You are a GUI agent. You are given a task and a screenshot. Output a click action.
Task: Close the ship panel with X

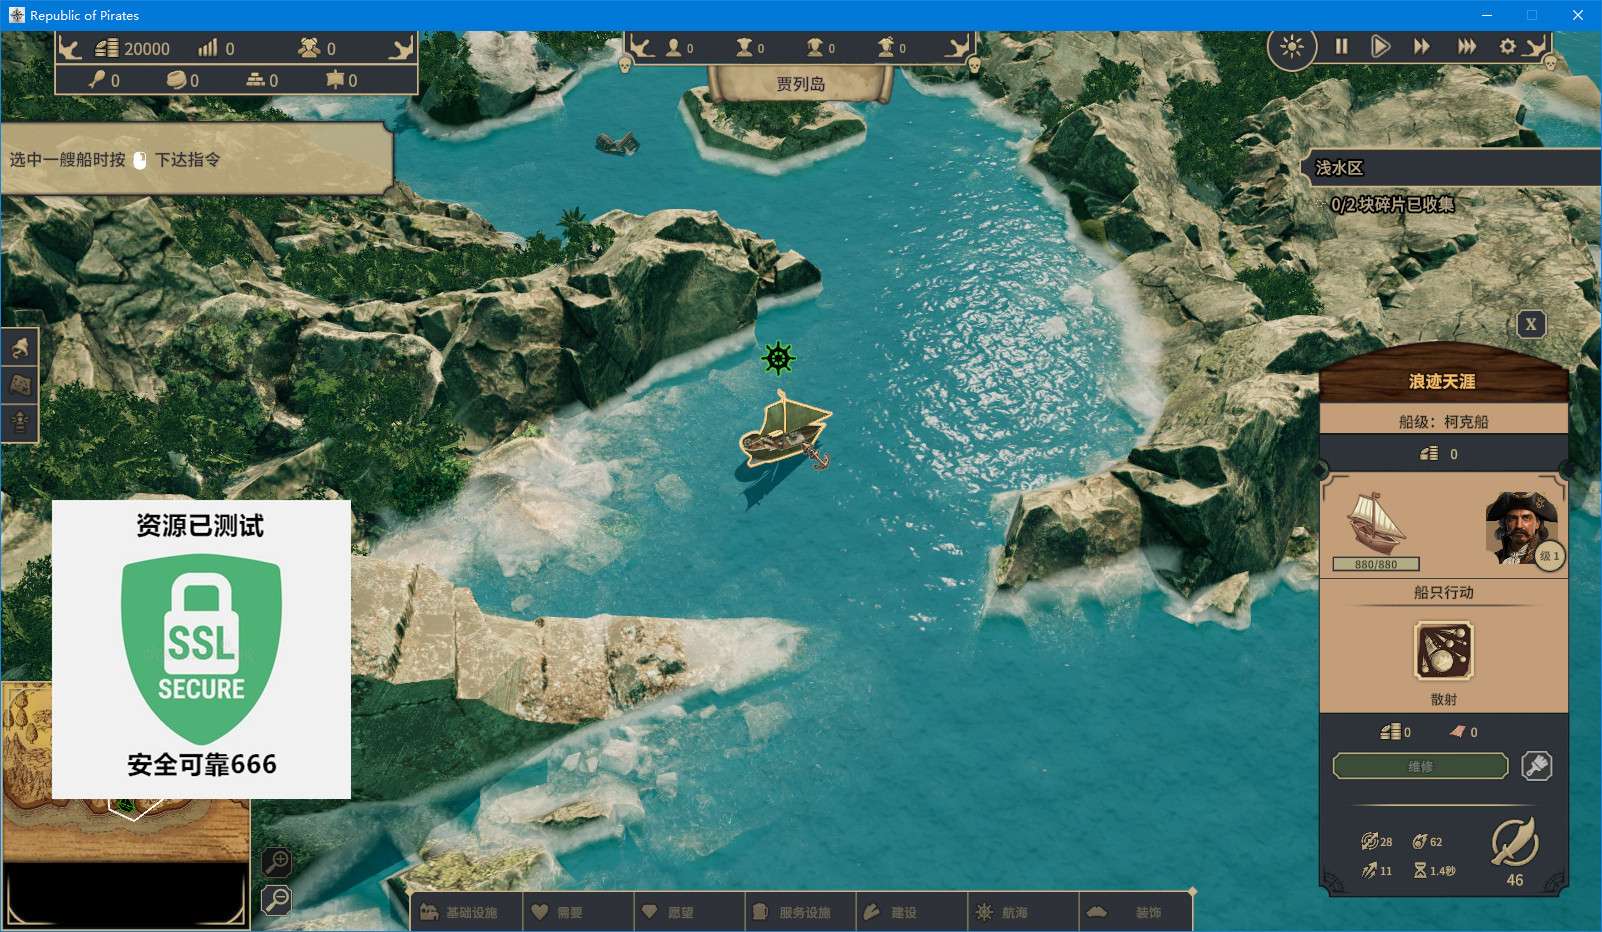(x=1530, y=324)
